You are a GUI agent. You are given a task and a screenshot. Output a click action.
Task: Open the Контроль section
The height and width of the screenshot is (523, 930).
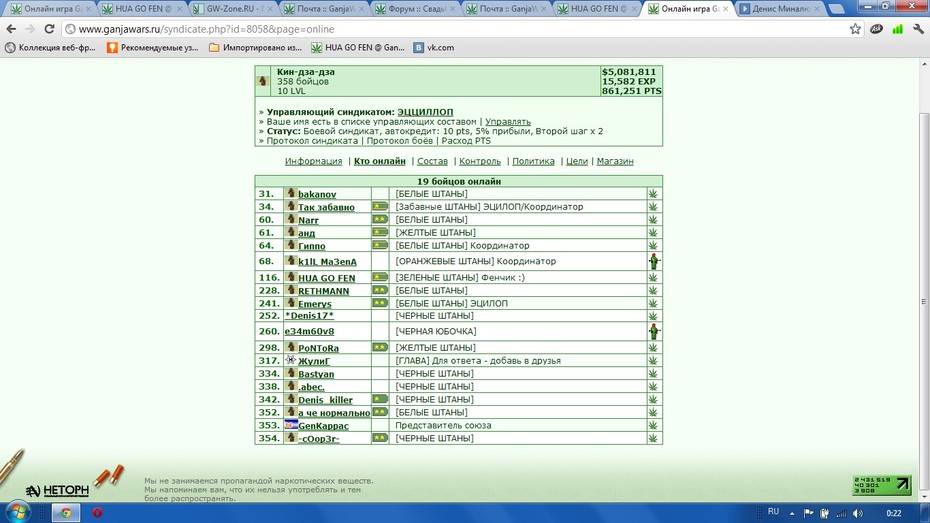coord(480,161)
